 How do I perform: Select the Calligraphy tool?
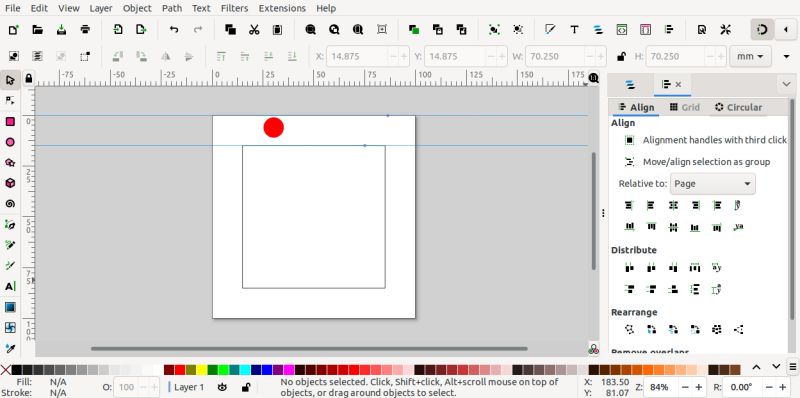pos(10,265)
